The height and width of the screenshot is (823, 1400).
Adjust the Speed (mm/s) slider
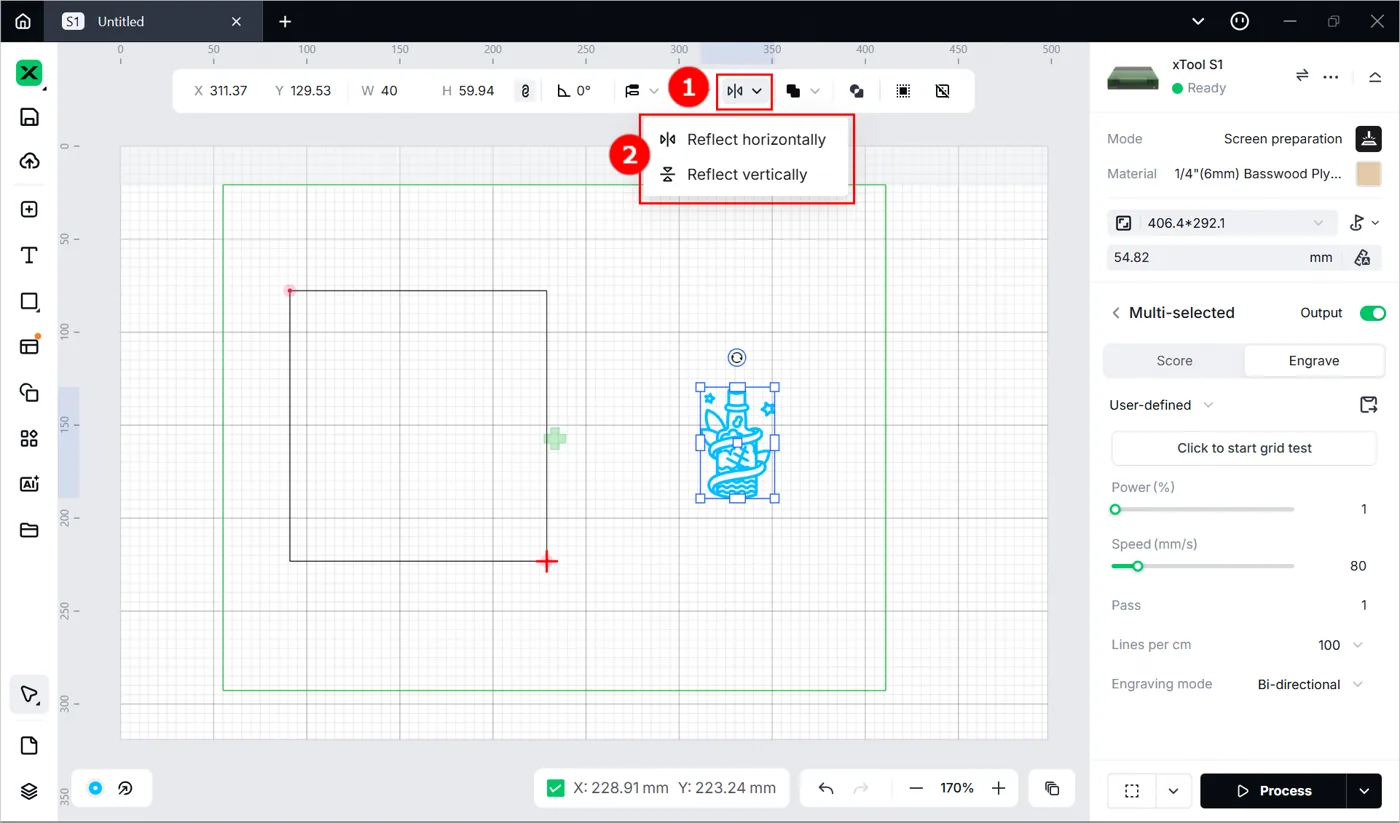click(x=1203, y=566)
